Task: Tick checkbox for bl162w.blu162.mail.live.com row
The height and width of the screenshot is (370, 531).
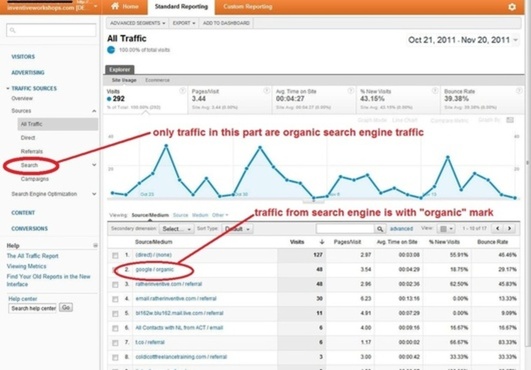Action: (x=115, y=314)
